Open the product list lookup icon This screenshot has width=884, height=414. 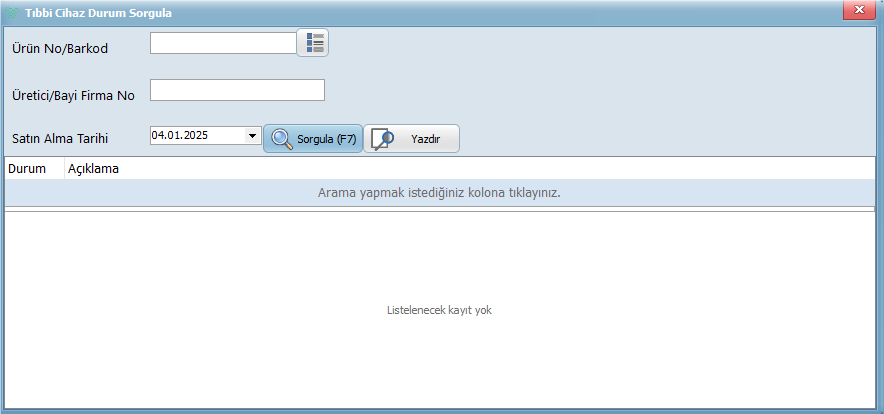pyautogui.click(x=314, y=42)
